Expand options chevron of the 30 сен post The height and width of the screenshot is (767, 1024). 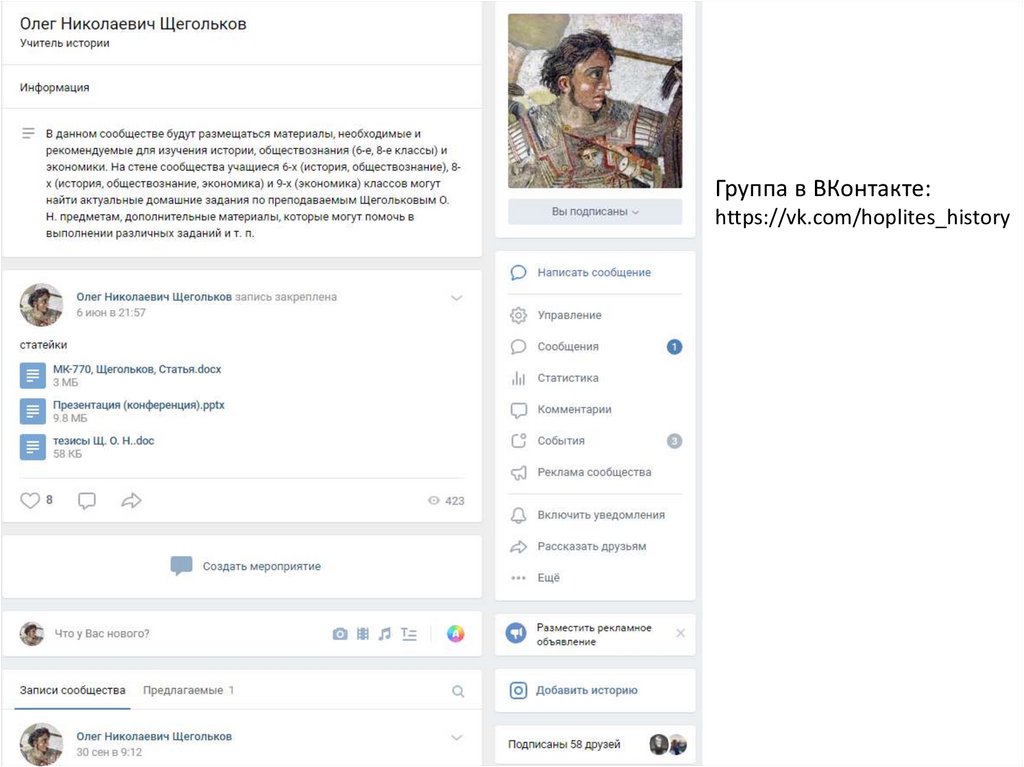point(456,738)
